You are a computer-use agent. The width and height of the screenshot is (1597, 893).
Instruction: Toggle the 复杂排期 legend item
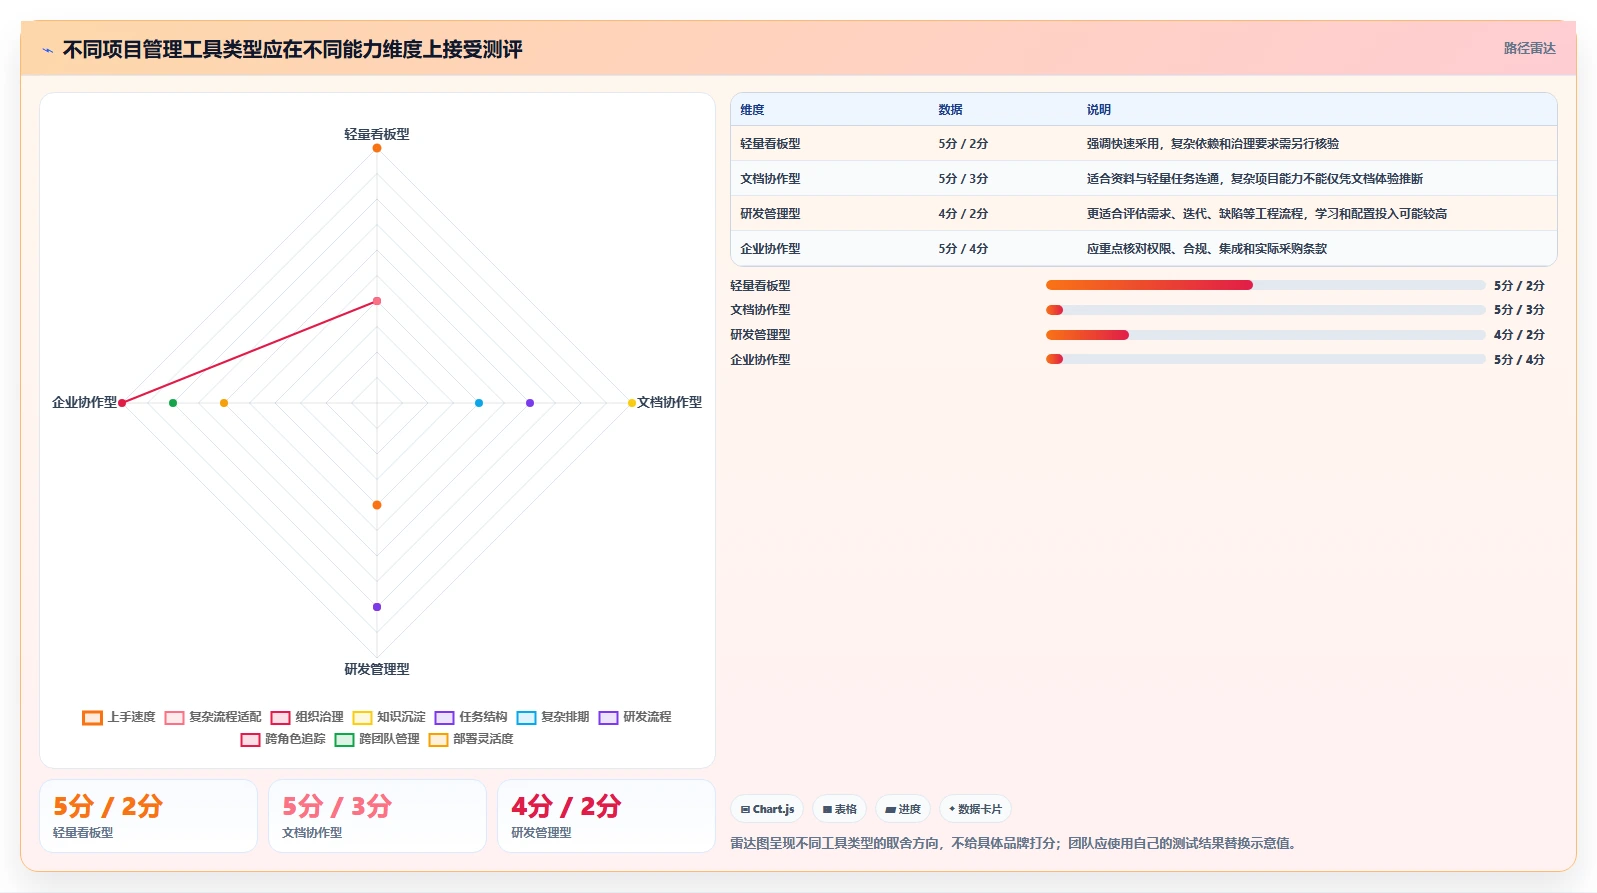(x=553, y=717)
